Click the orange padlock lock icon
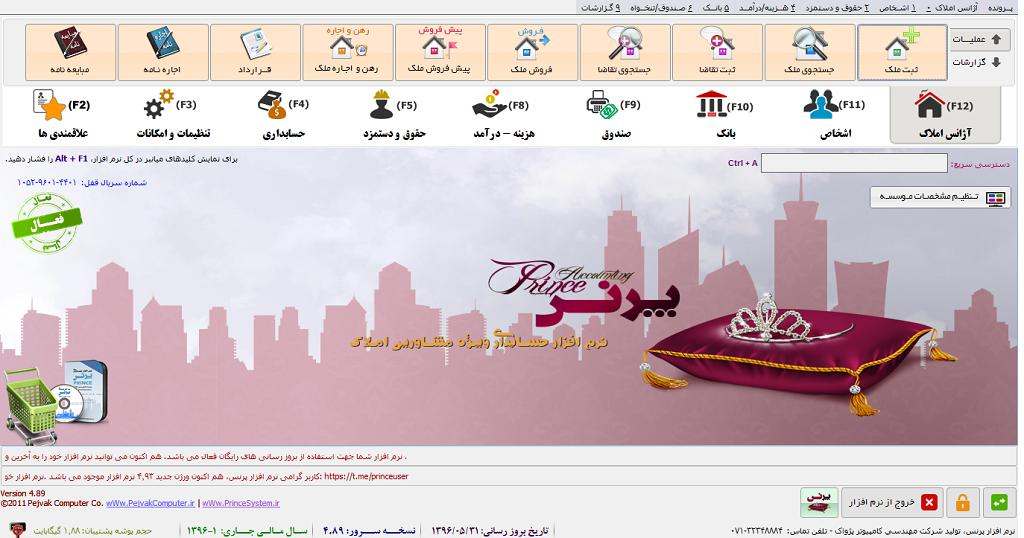This screenshot has width=1024, height=538. click(x=963, y=502)
